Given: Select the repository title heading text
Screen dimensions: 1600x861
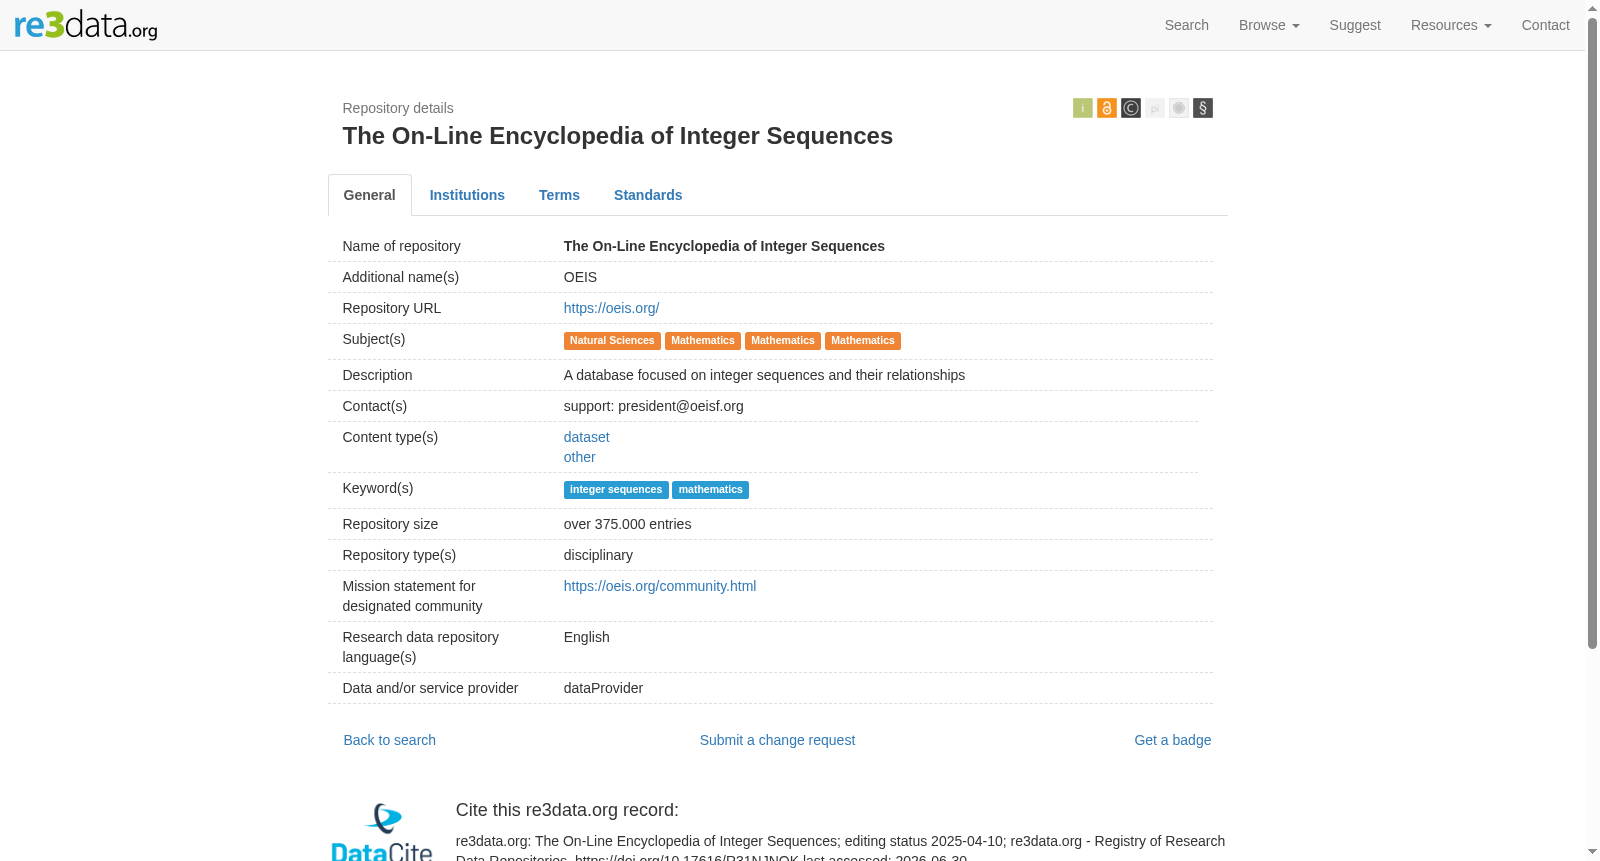Looking at the screenshot, I should point(617,136).
